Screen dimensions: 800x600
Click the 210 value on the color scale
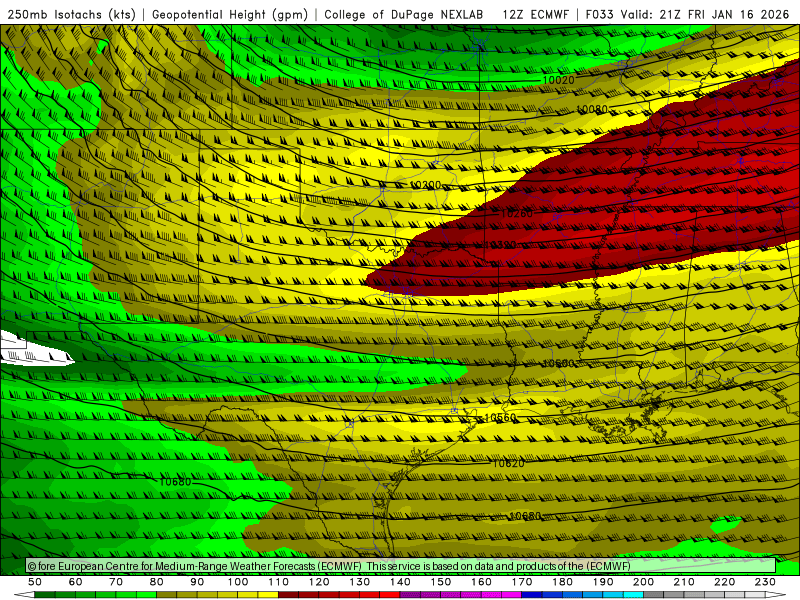(684, 582)
